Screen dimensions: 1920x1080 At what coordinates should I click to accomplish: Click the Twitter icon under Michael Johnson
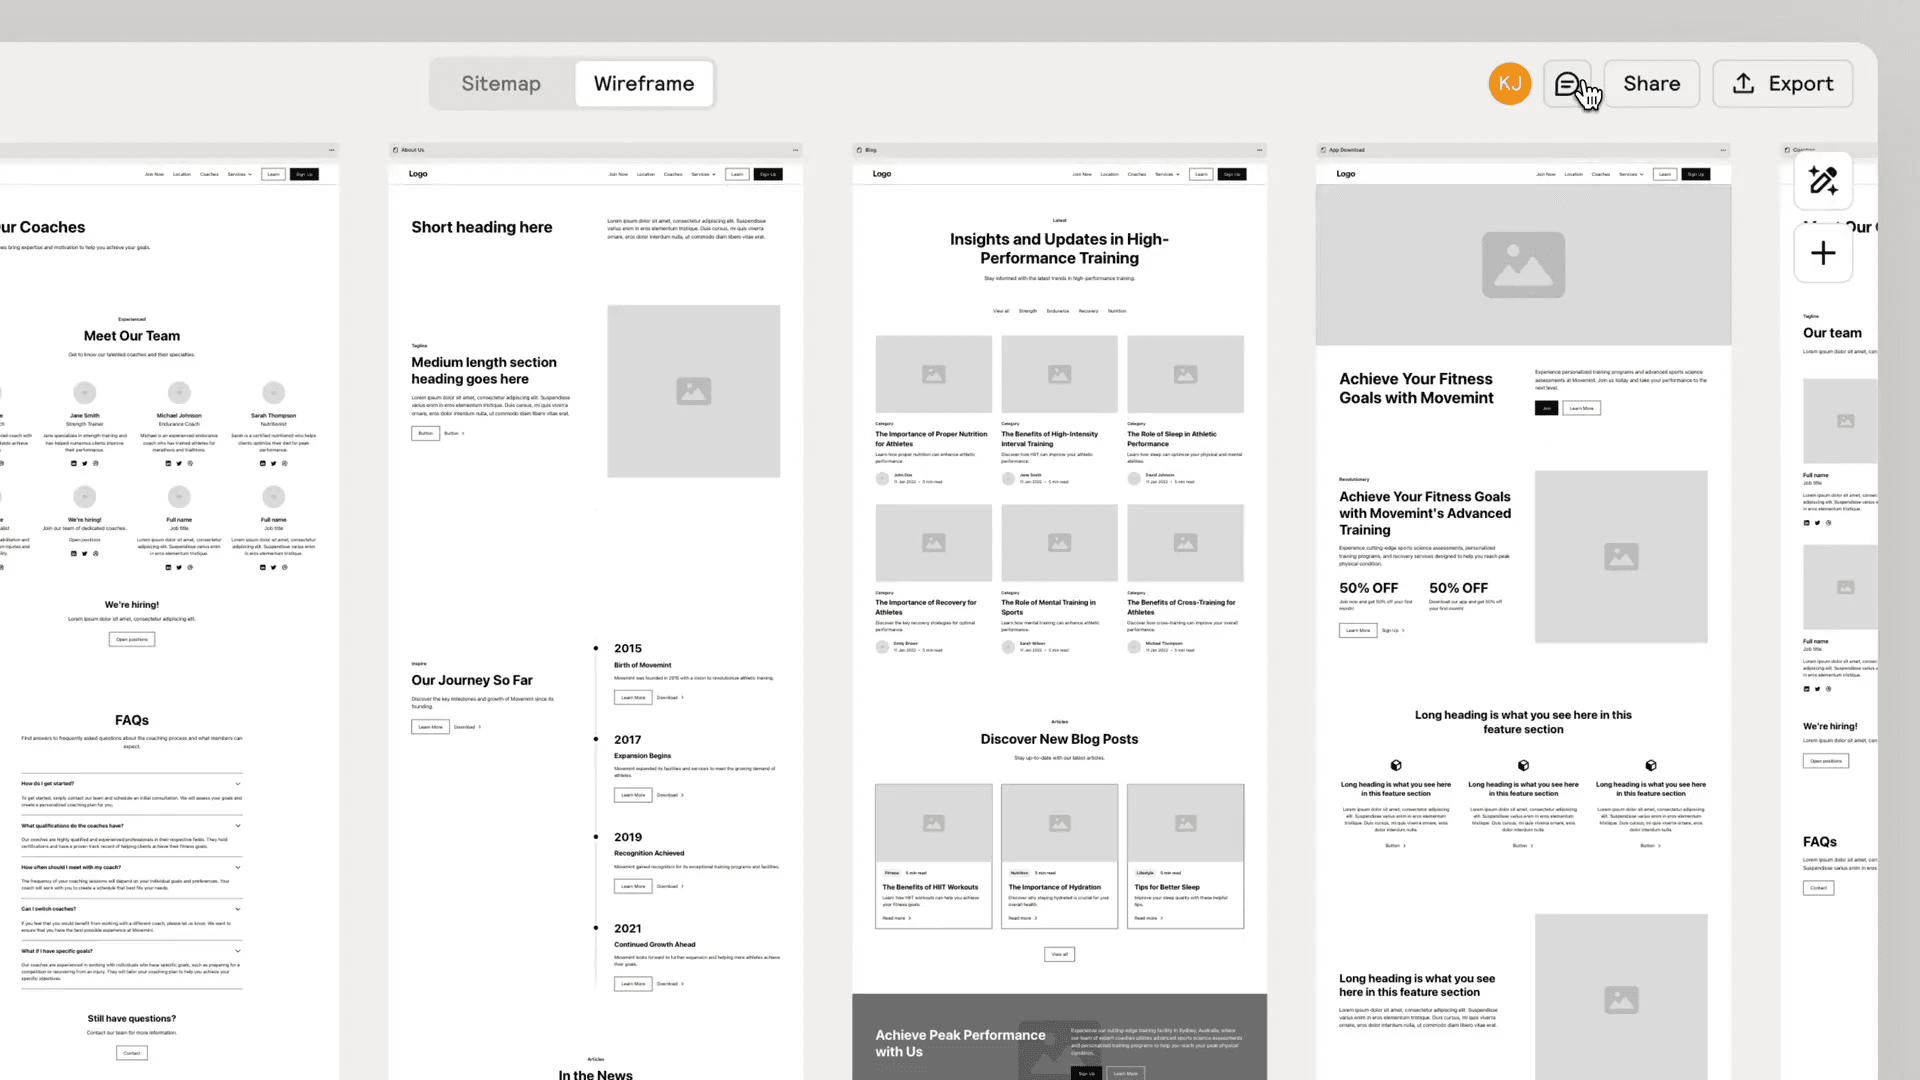click(179, 463)
